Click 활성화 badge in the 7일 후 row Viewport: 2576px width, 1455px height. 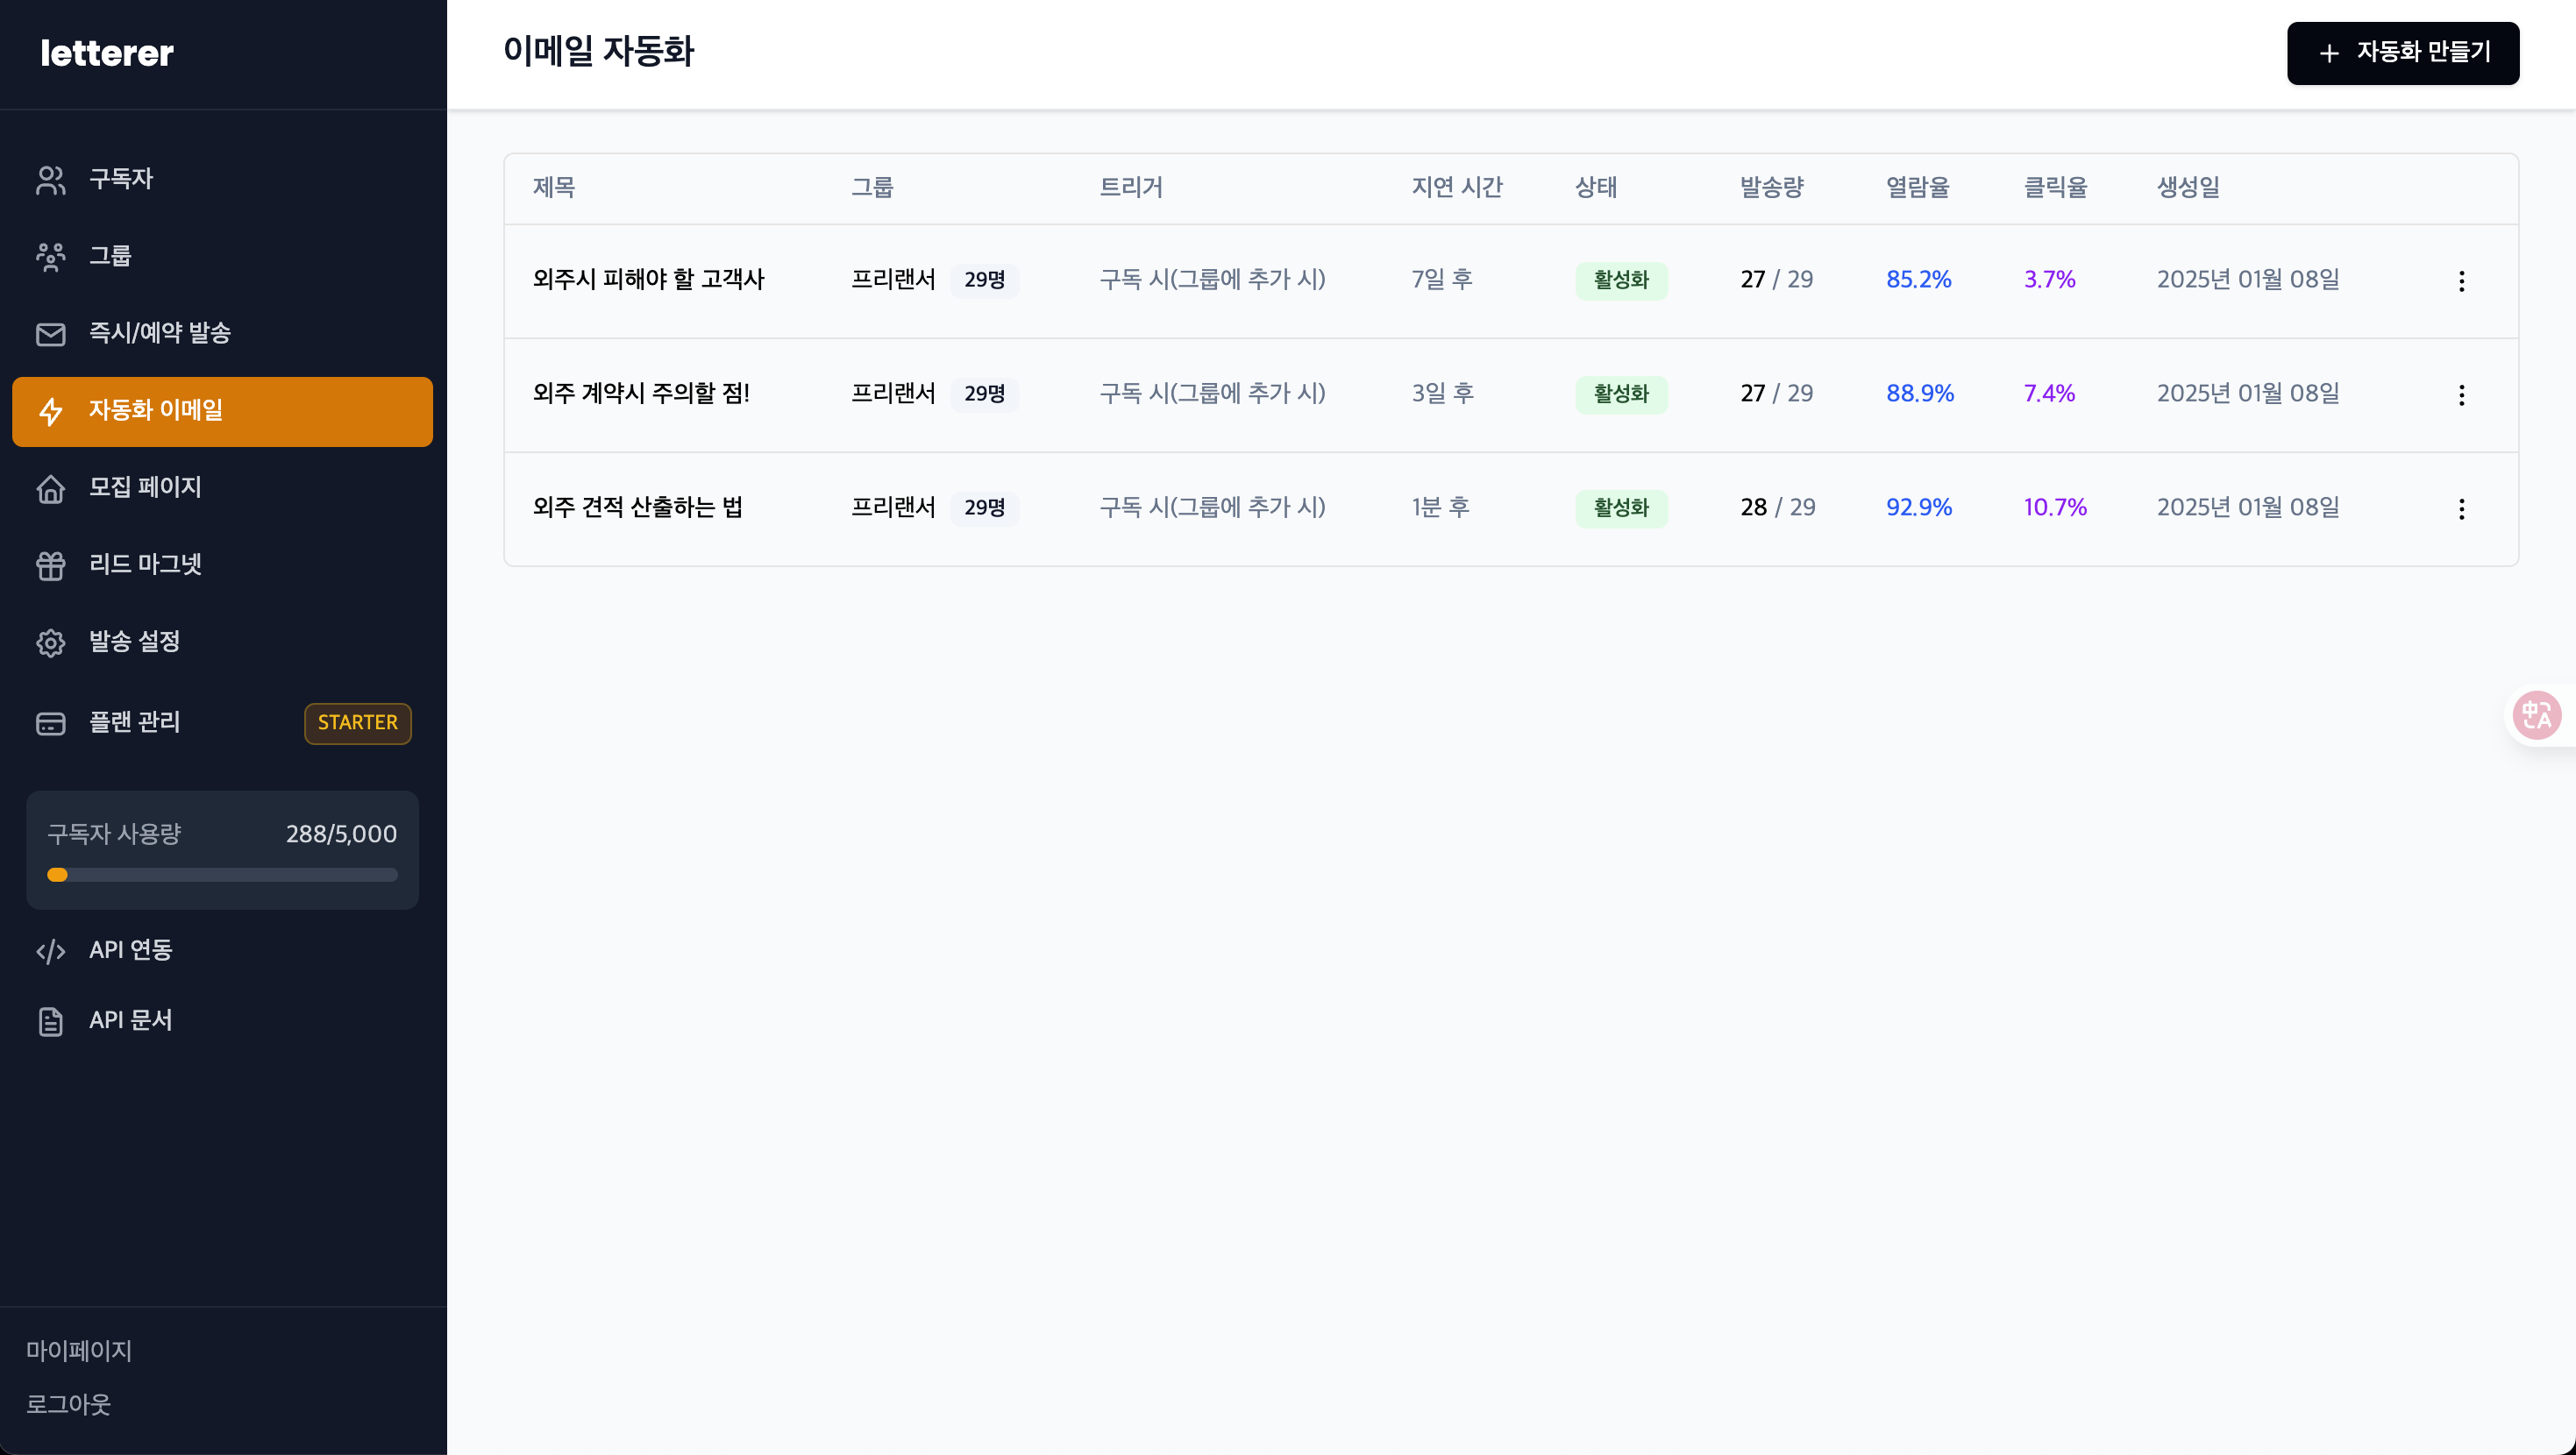coord(1621,281)
